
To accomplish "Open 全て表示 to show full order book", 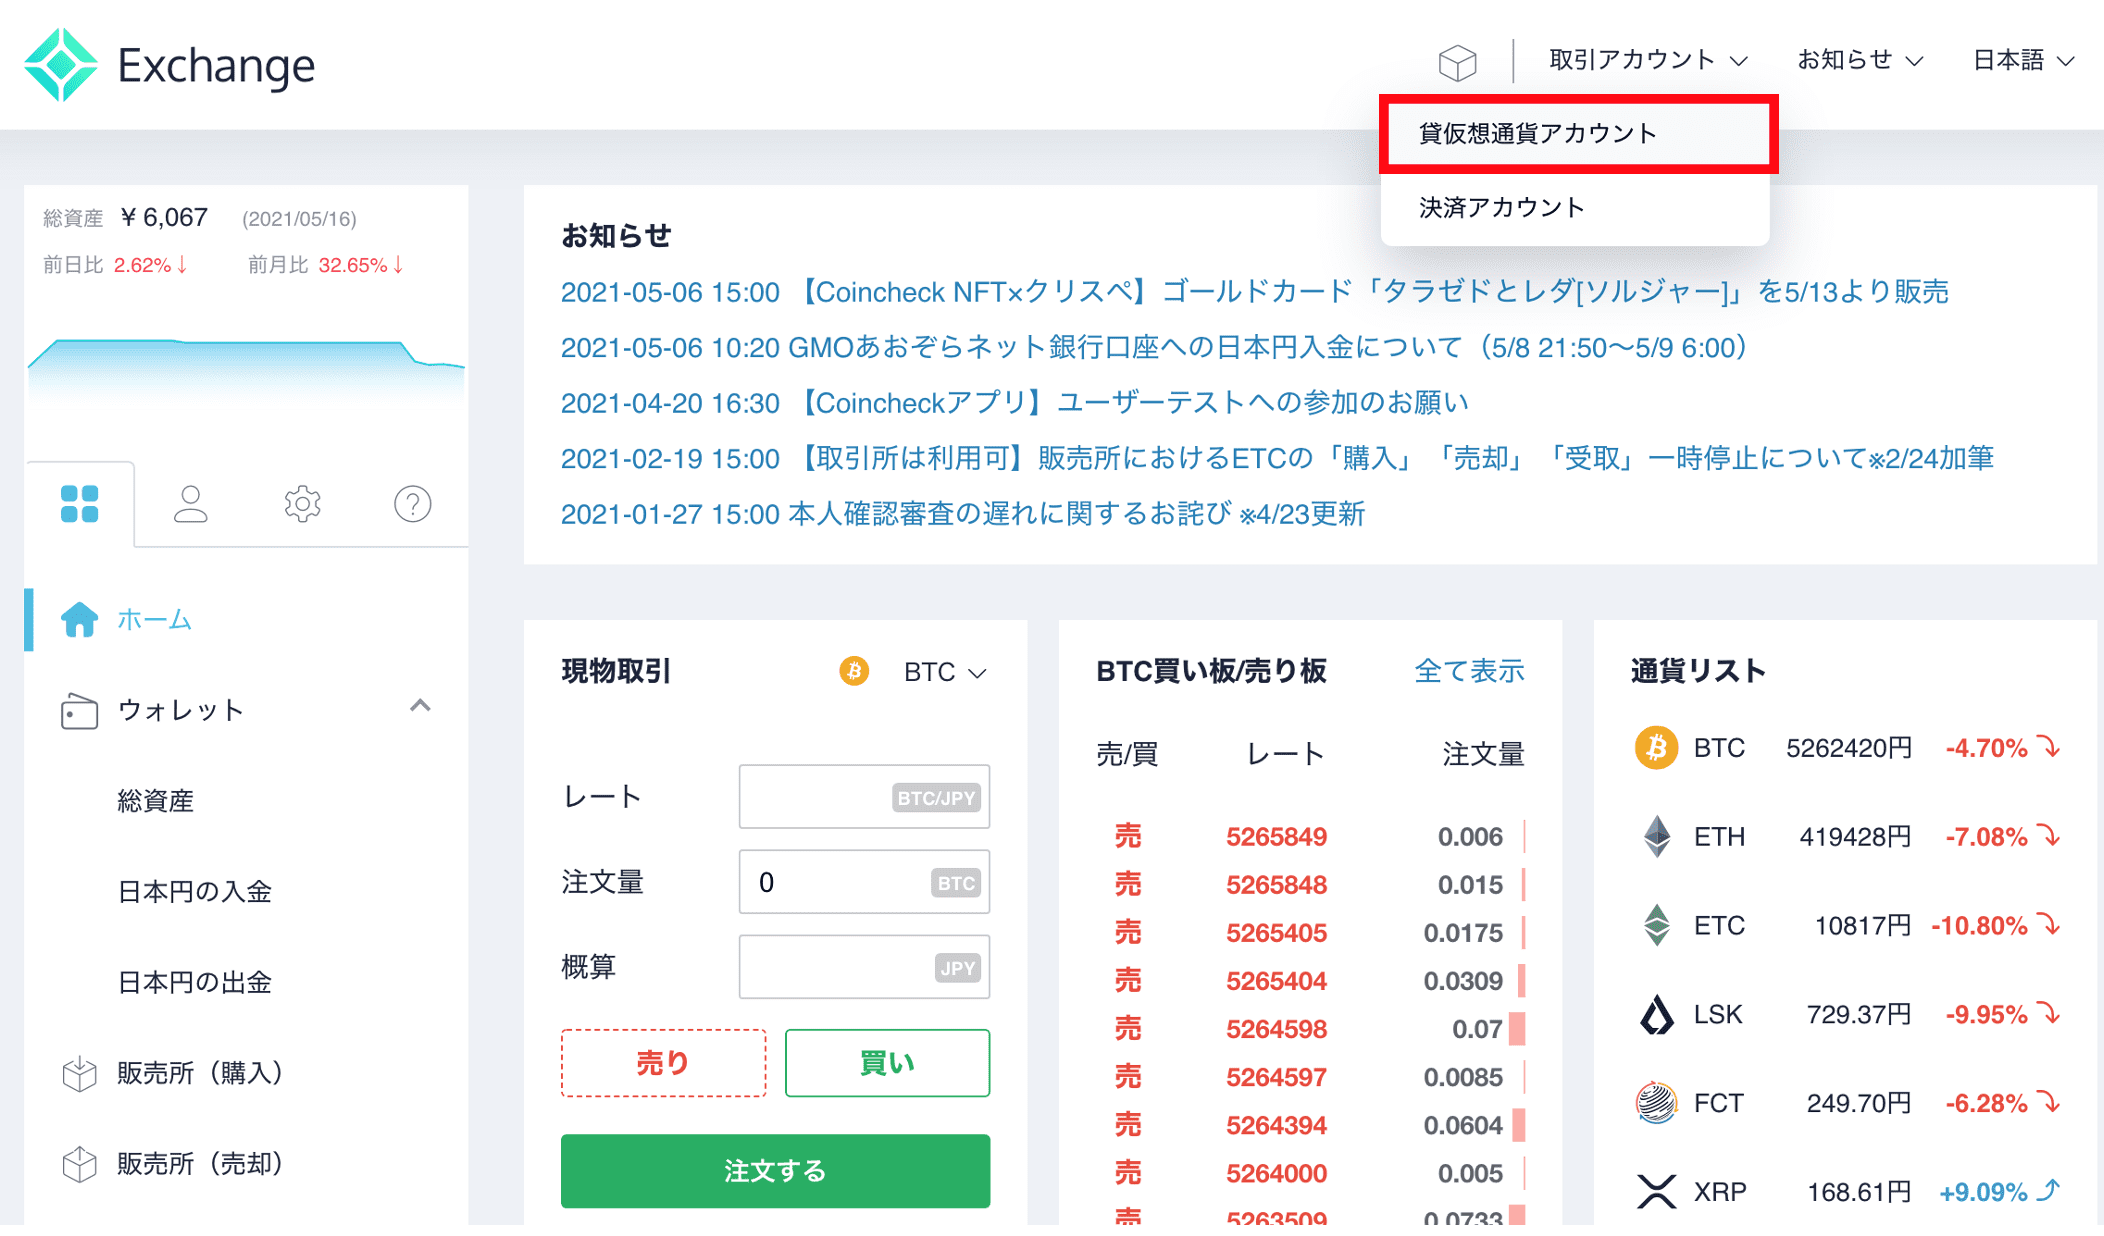I will pos(1469,671).
